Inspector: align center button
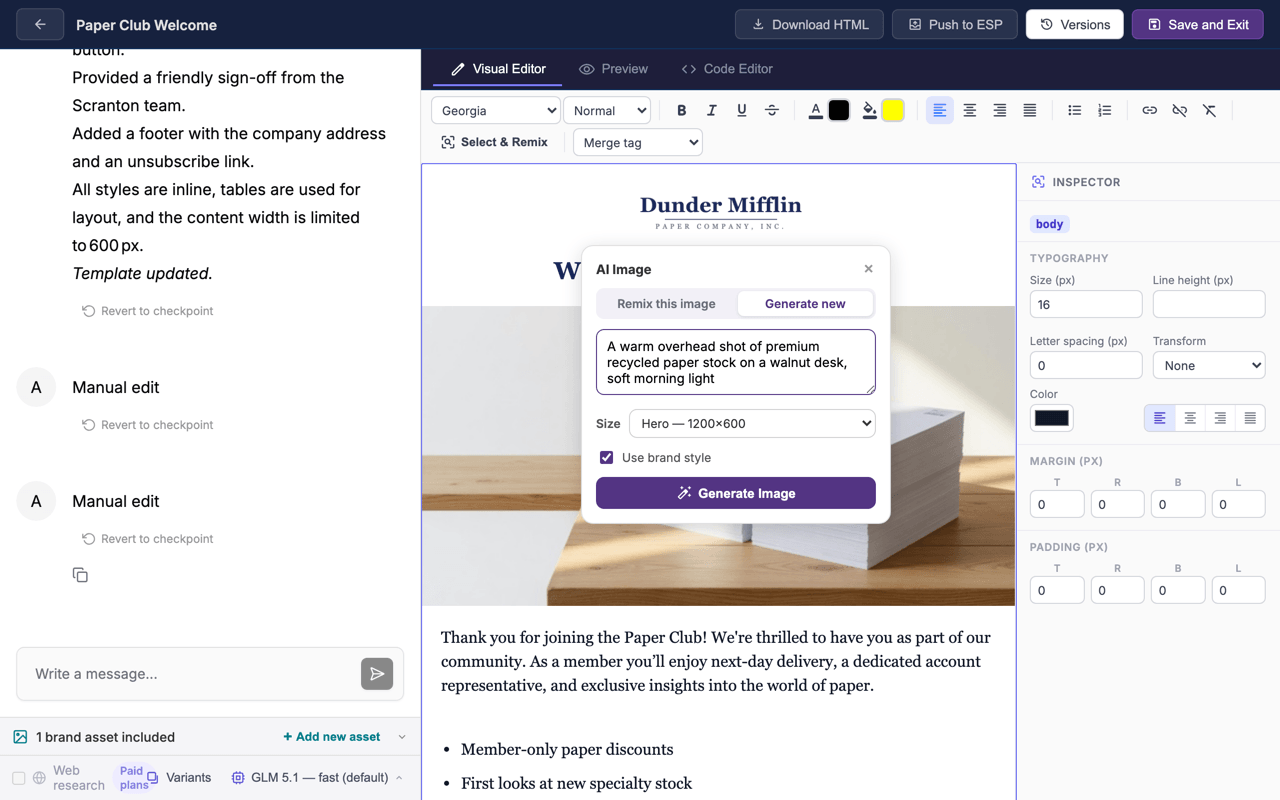 pyautogui.click(x=1190, y=418)
